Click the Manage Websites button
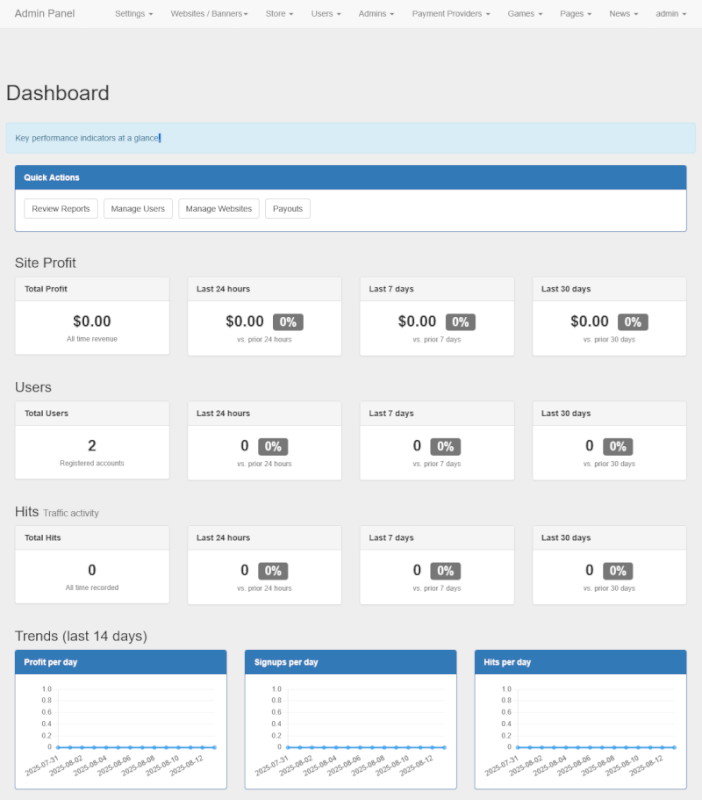This screenshot has width=702, height=800. click(219, 209)
